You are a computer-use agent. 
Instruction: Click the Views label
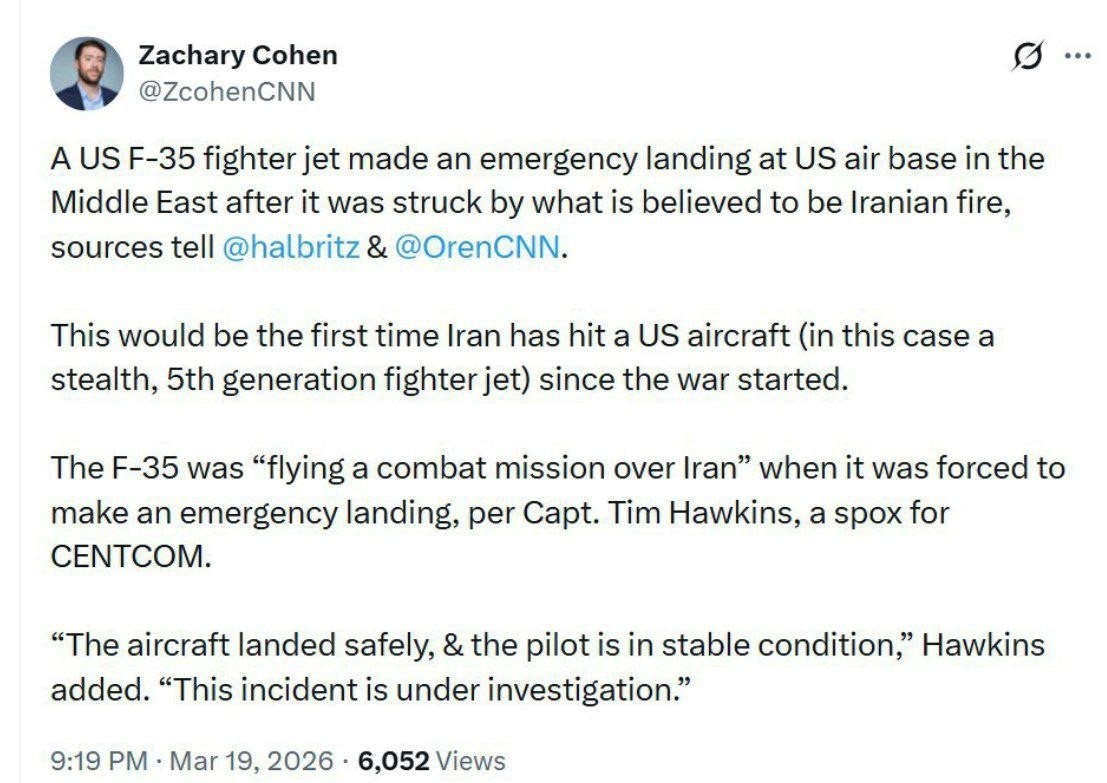point(471,761)
